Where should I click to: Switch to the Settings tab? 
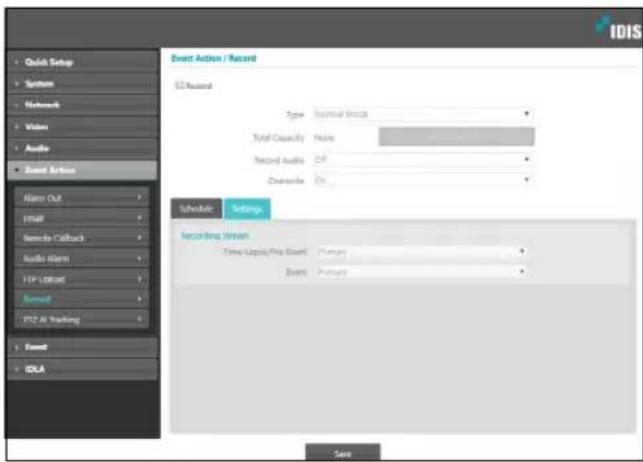point(247,209)
